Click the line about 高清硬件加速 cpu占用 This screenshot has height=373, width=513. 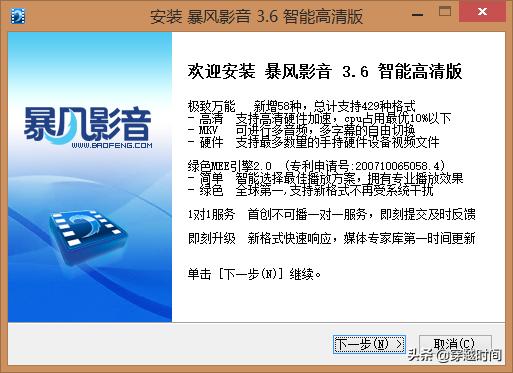319,118
